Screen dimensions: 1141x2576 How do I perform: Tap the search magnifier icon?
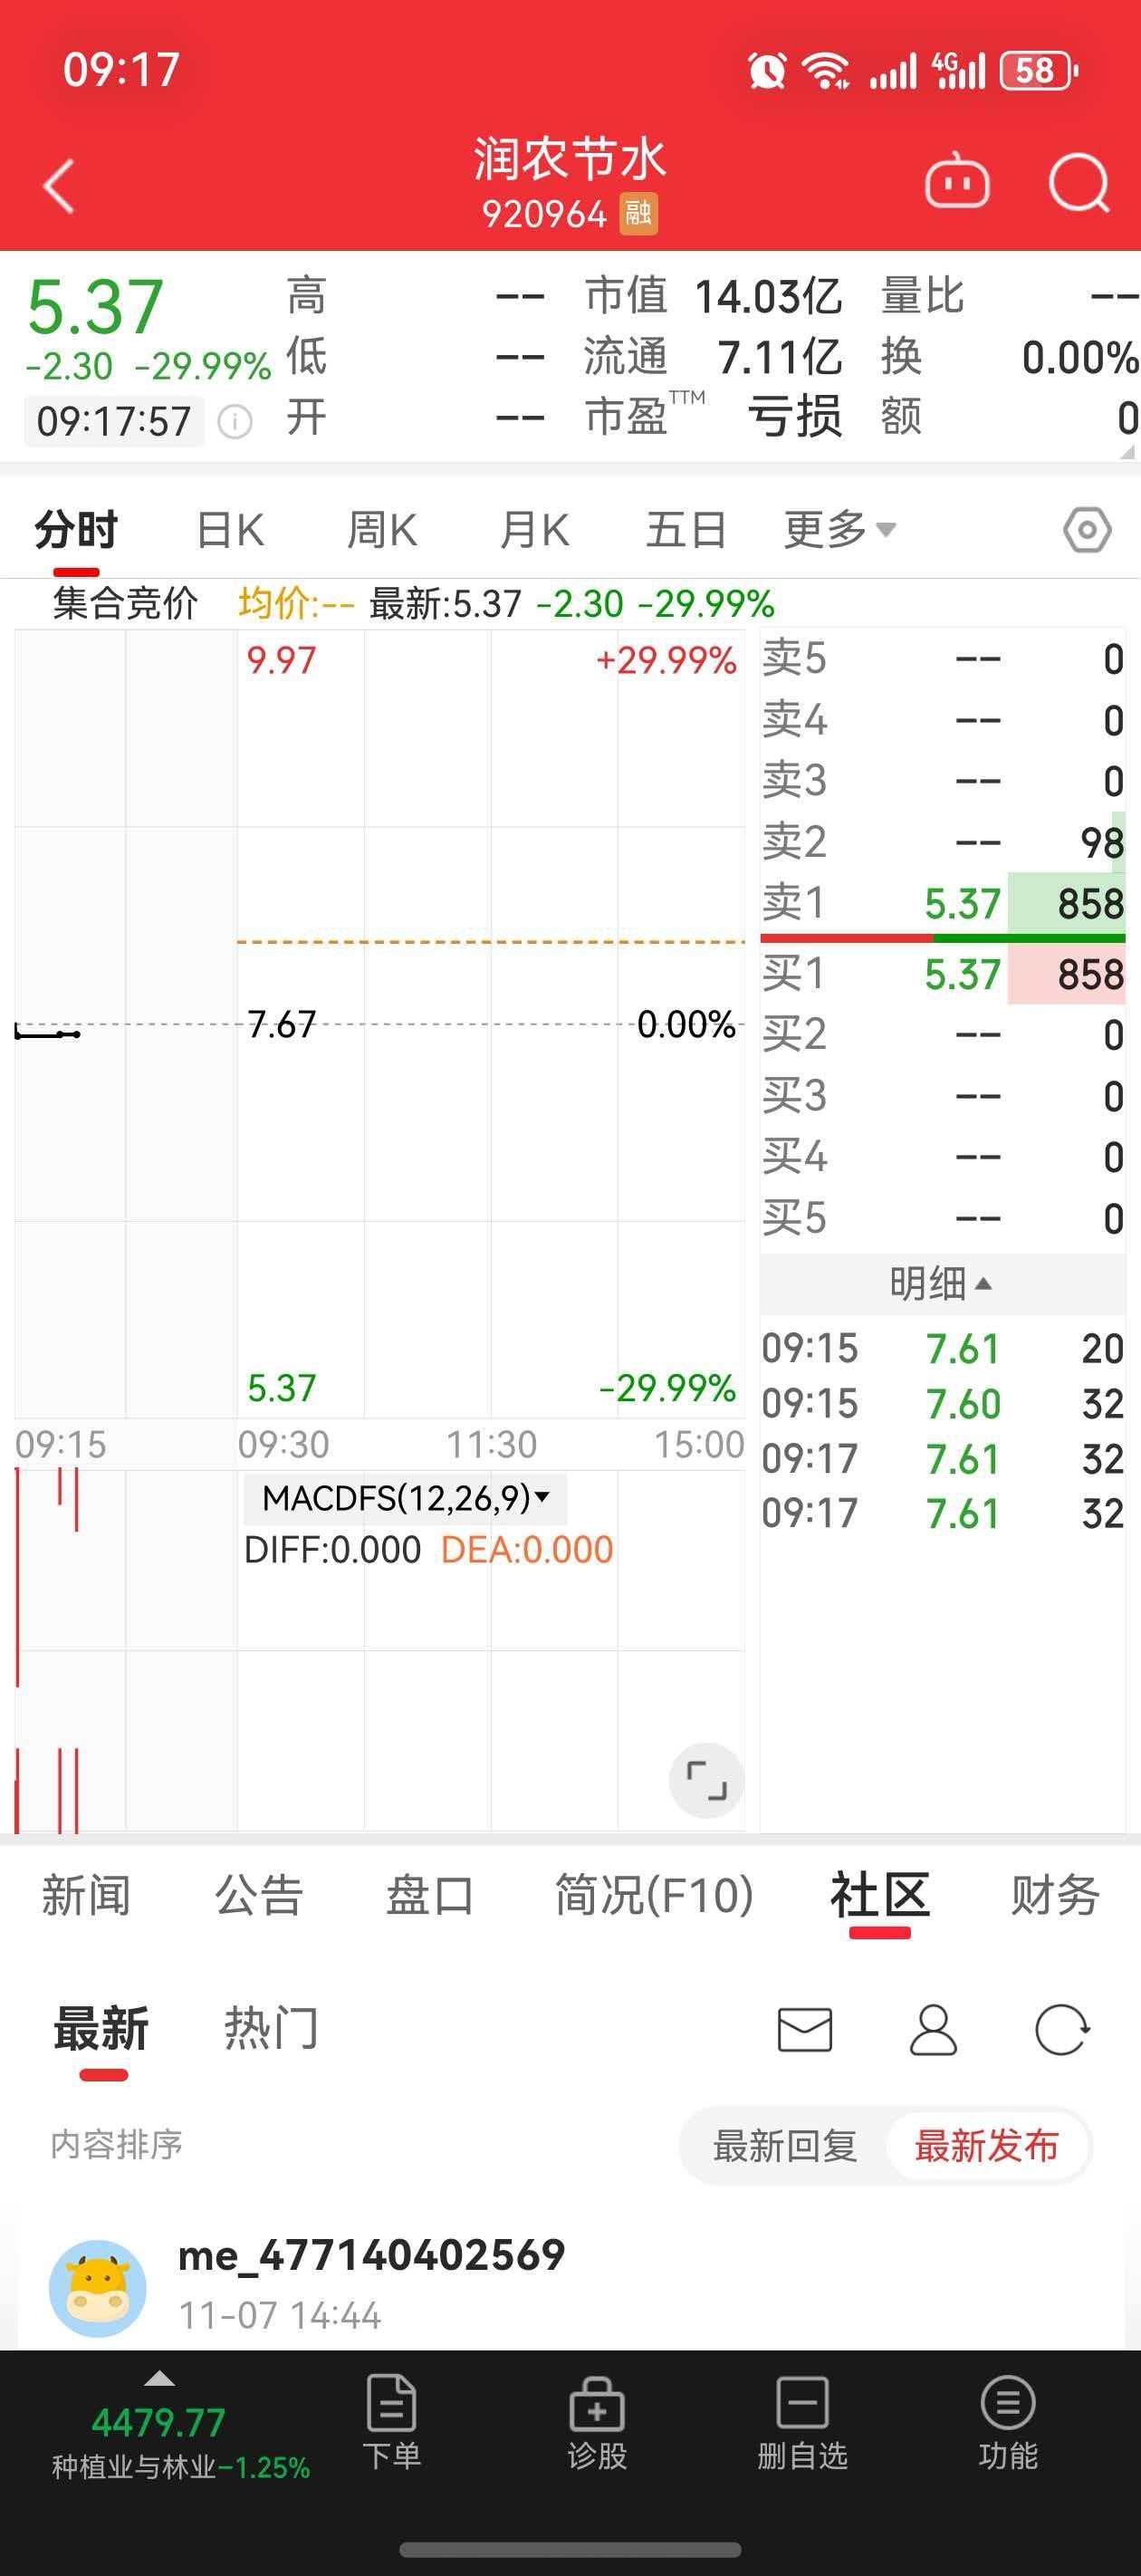point(1079,184)
